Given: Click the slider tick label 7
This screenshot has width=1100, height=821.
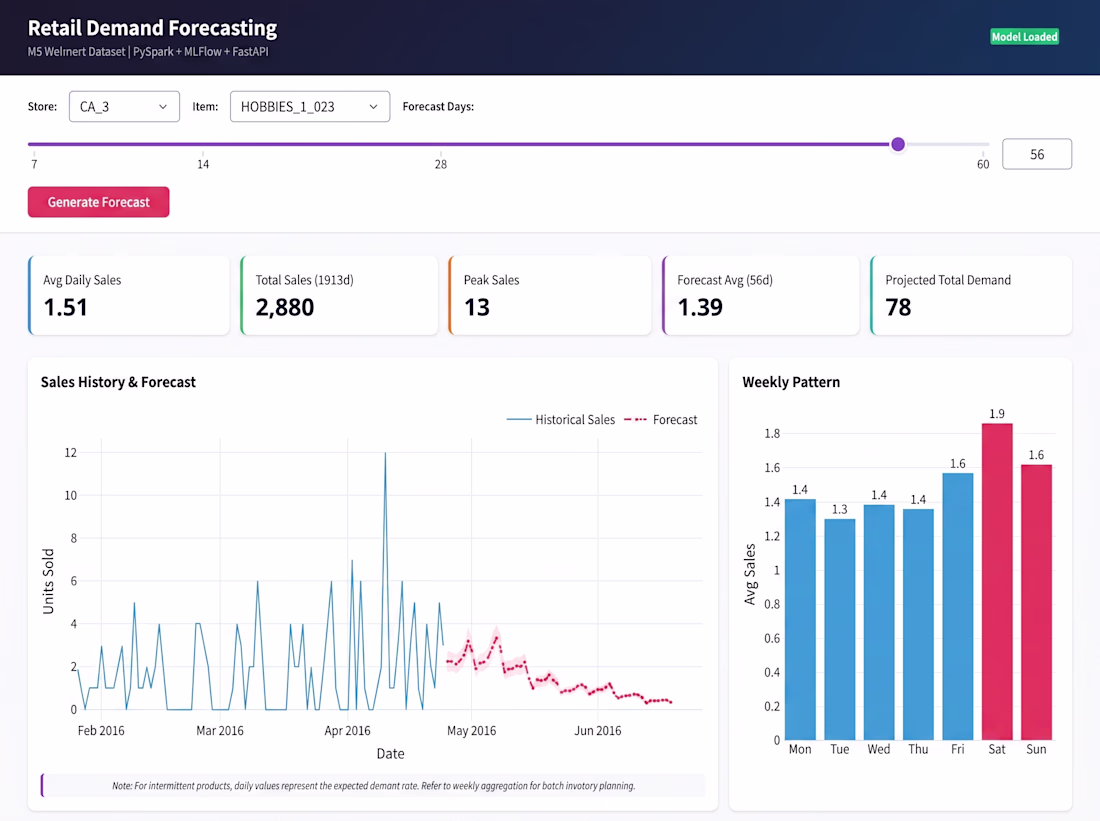Looking at the screenshot, I should 34,164.
